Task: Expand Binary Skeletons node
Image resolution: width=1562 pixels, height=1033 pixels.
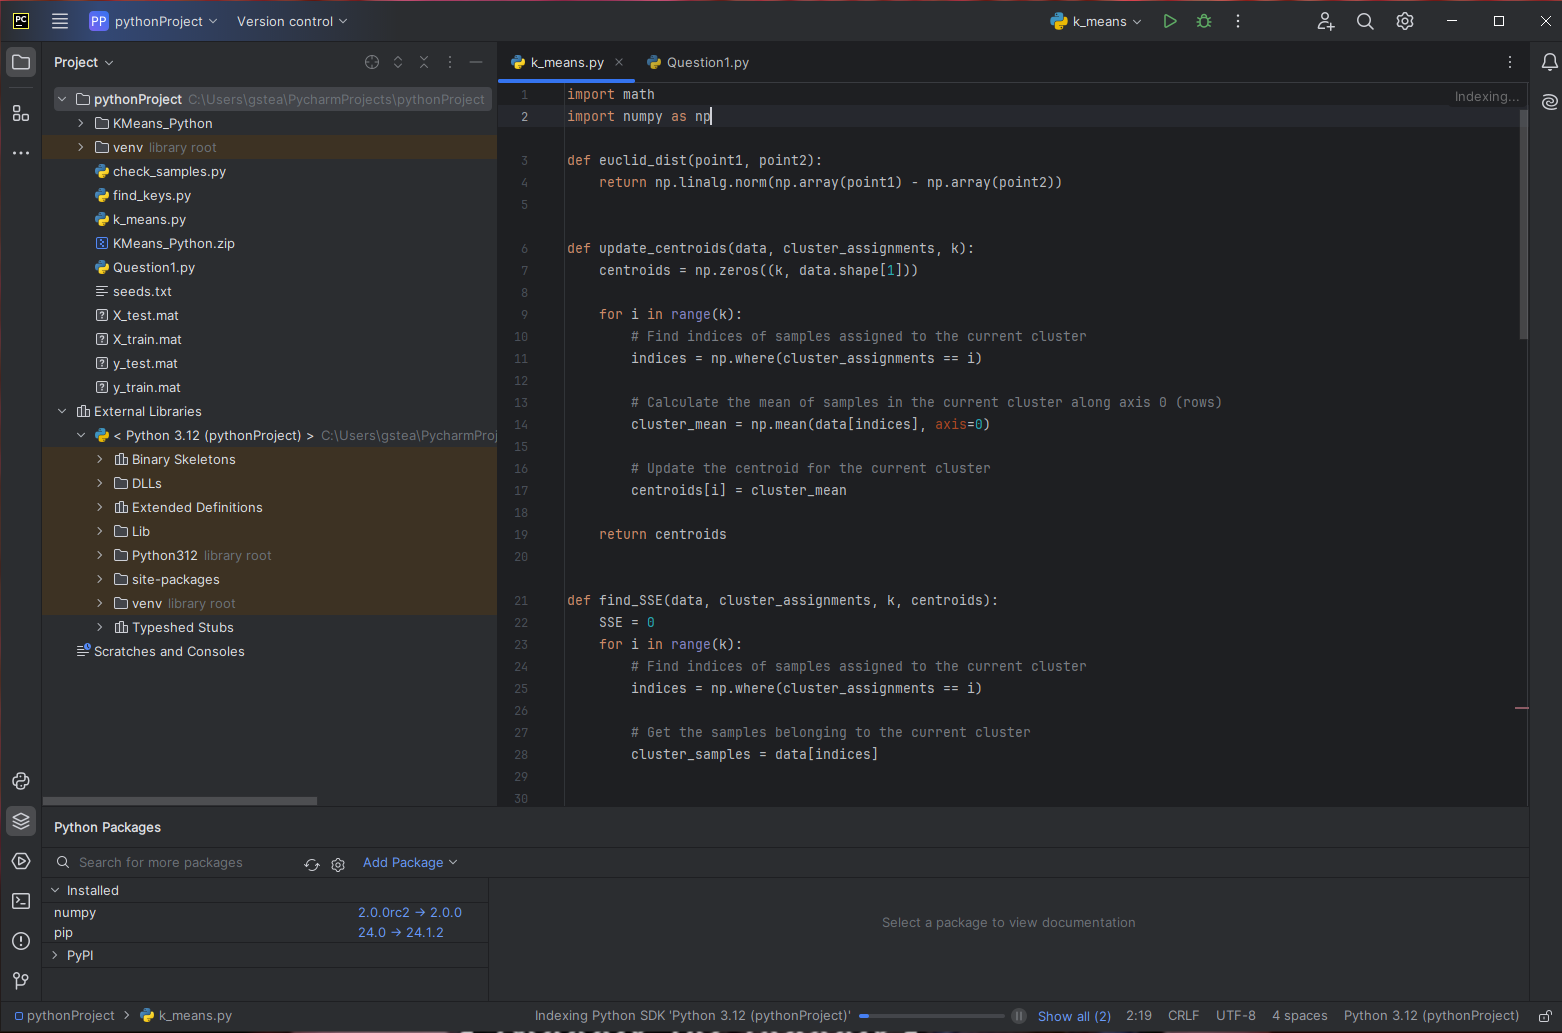Action: tap(100, 459)
